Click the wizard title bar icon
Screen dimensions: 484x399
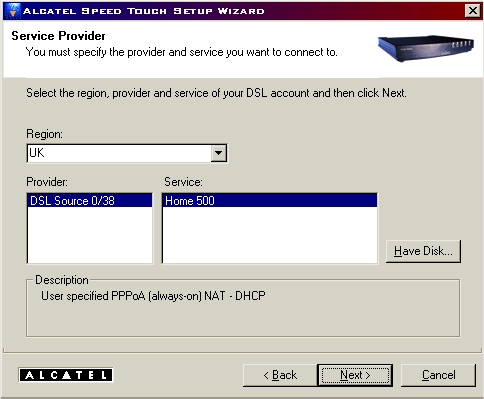[13, 11]
